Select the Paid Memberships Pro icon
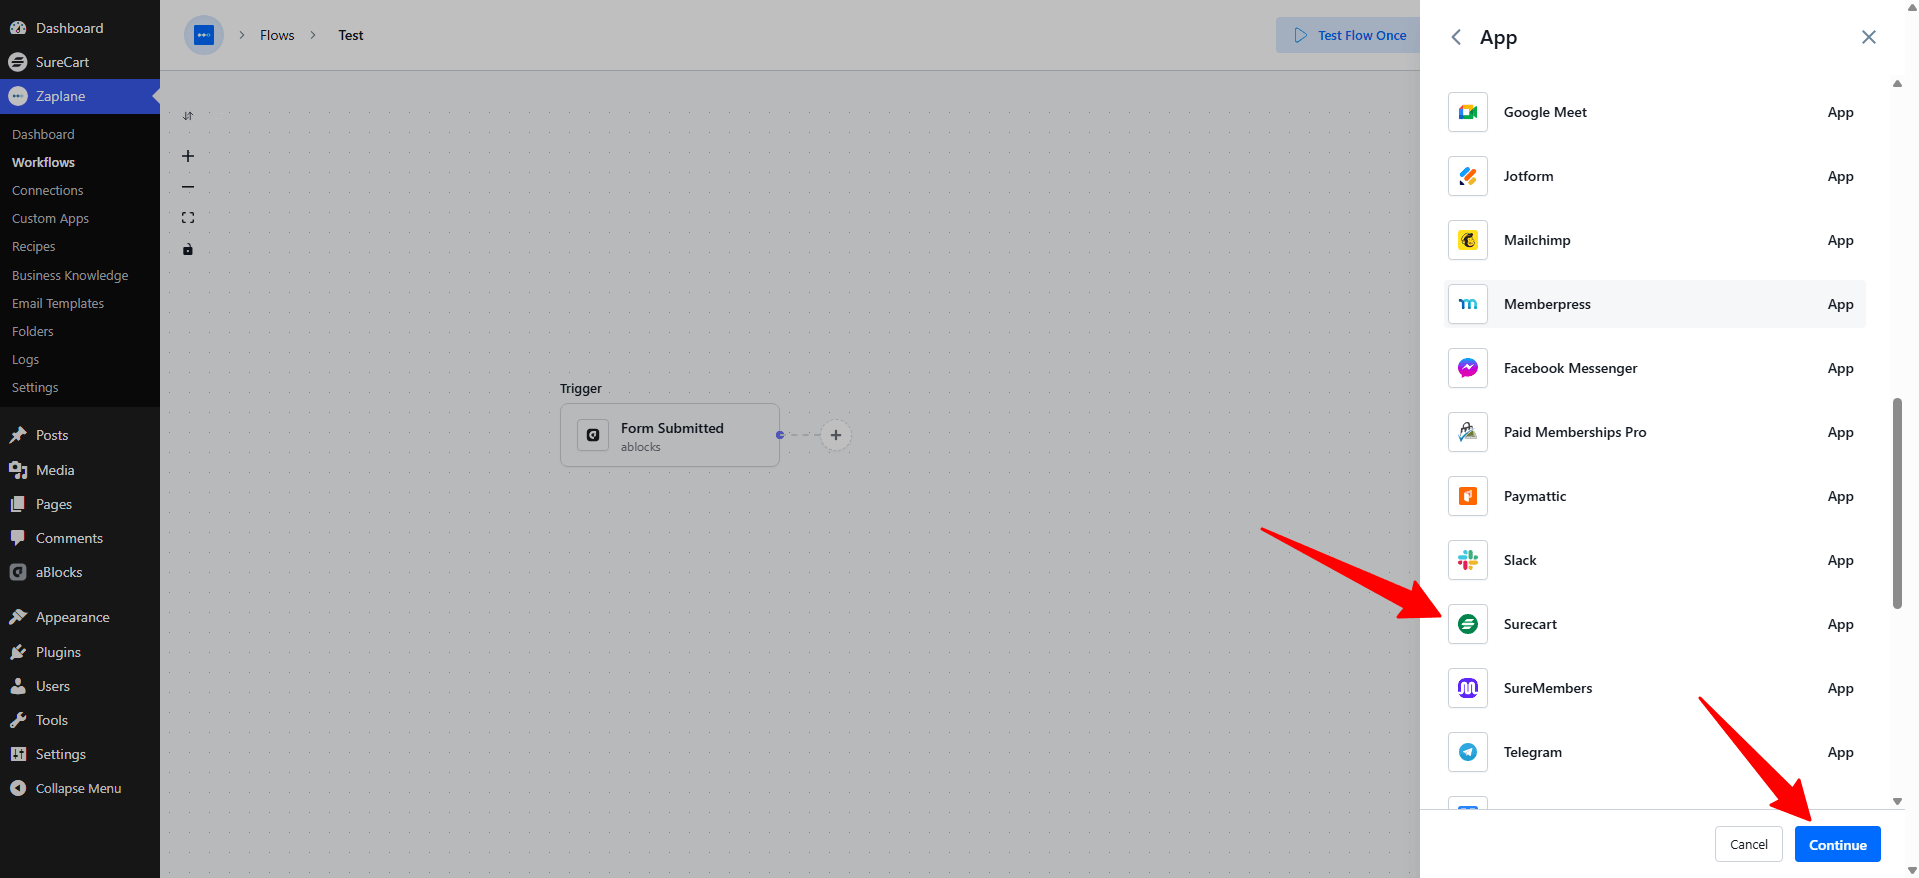 click(x=1468, y=432)
